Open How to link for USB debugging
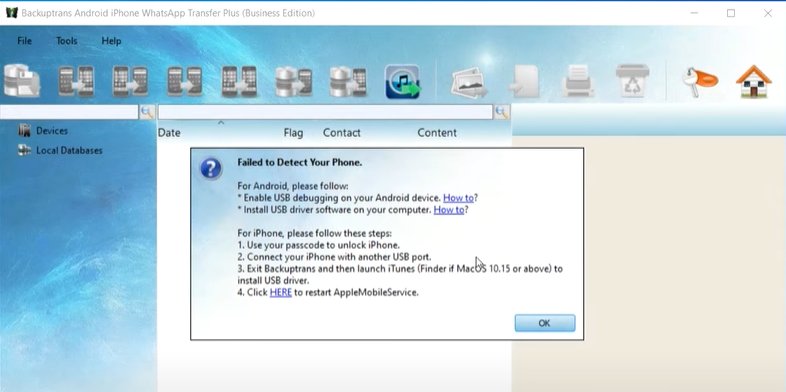 click(458, 198)
